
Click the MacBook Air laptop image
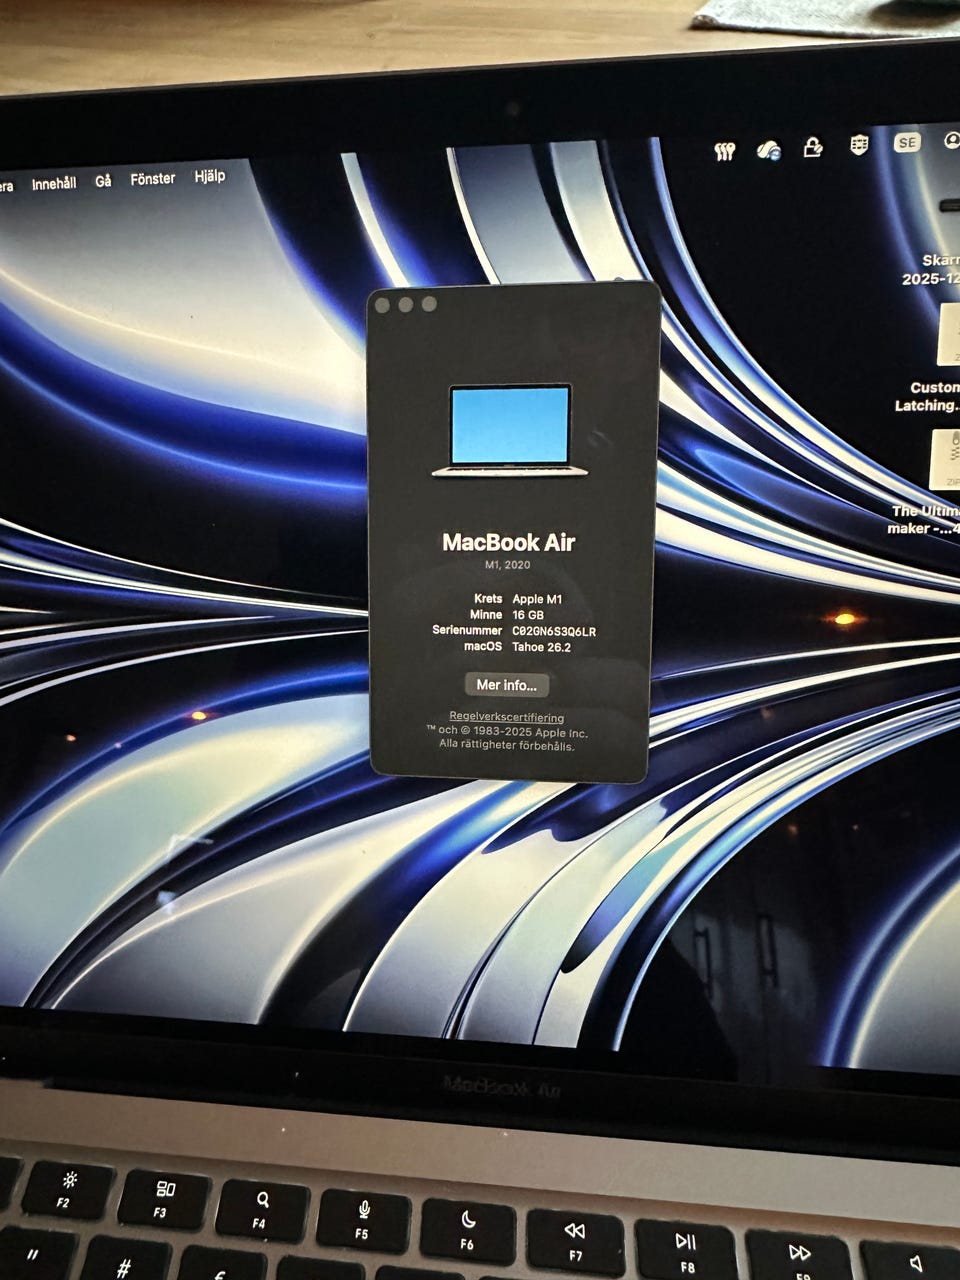tap(510, 431)
